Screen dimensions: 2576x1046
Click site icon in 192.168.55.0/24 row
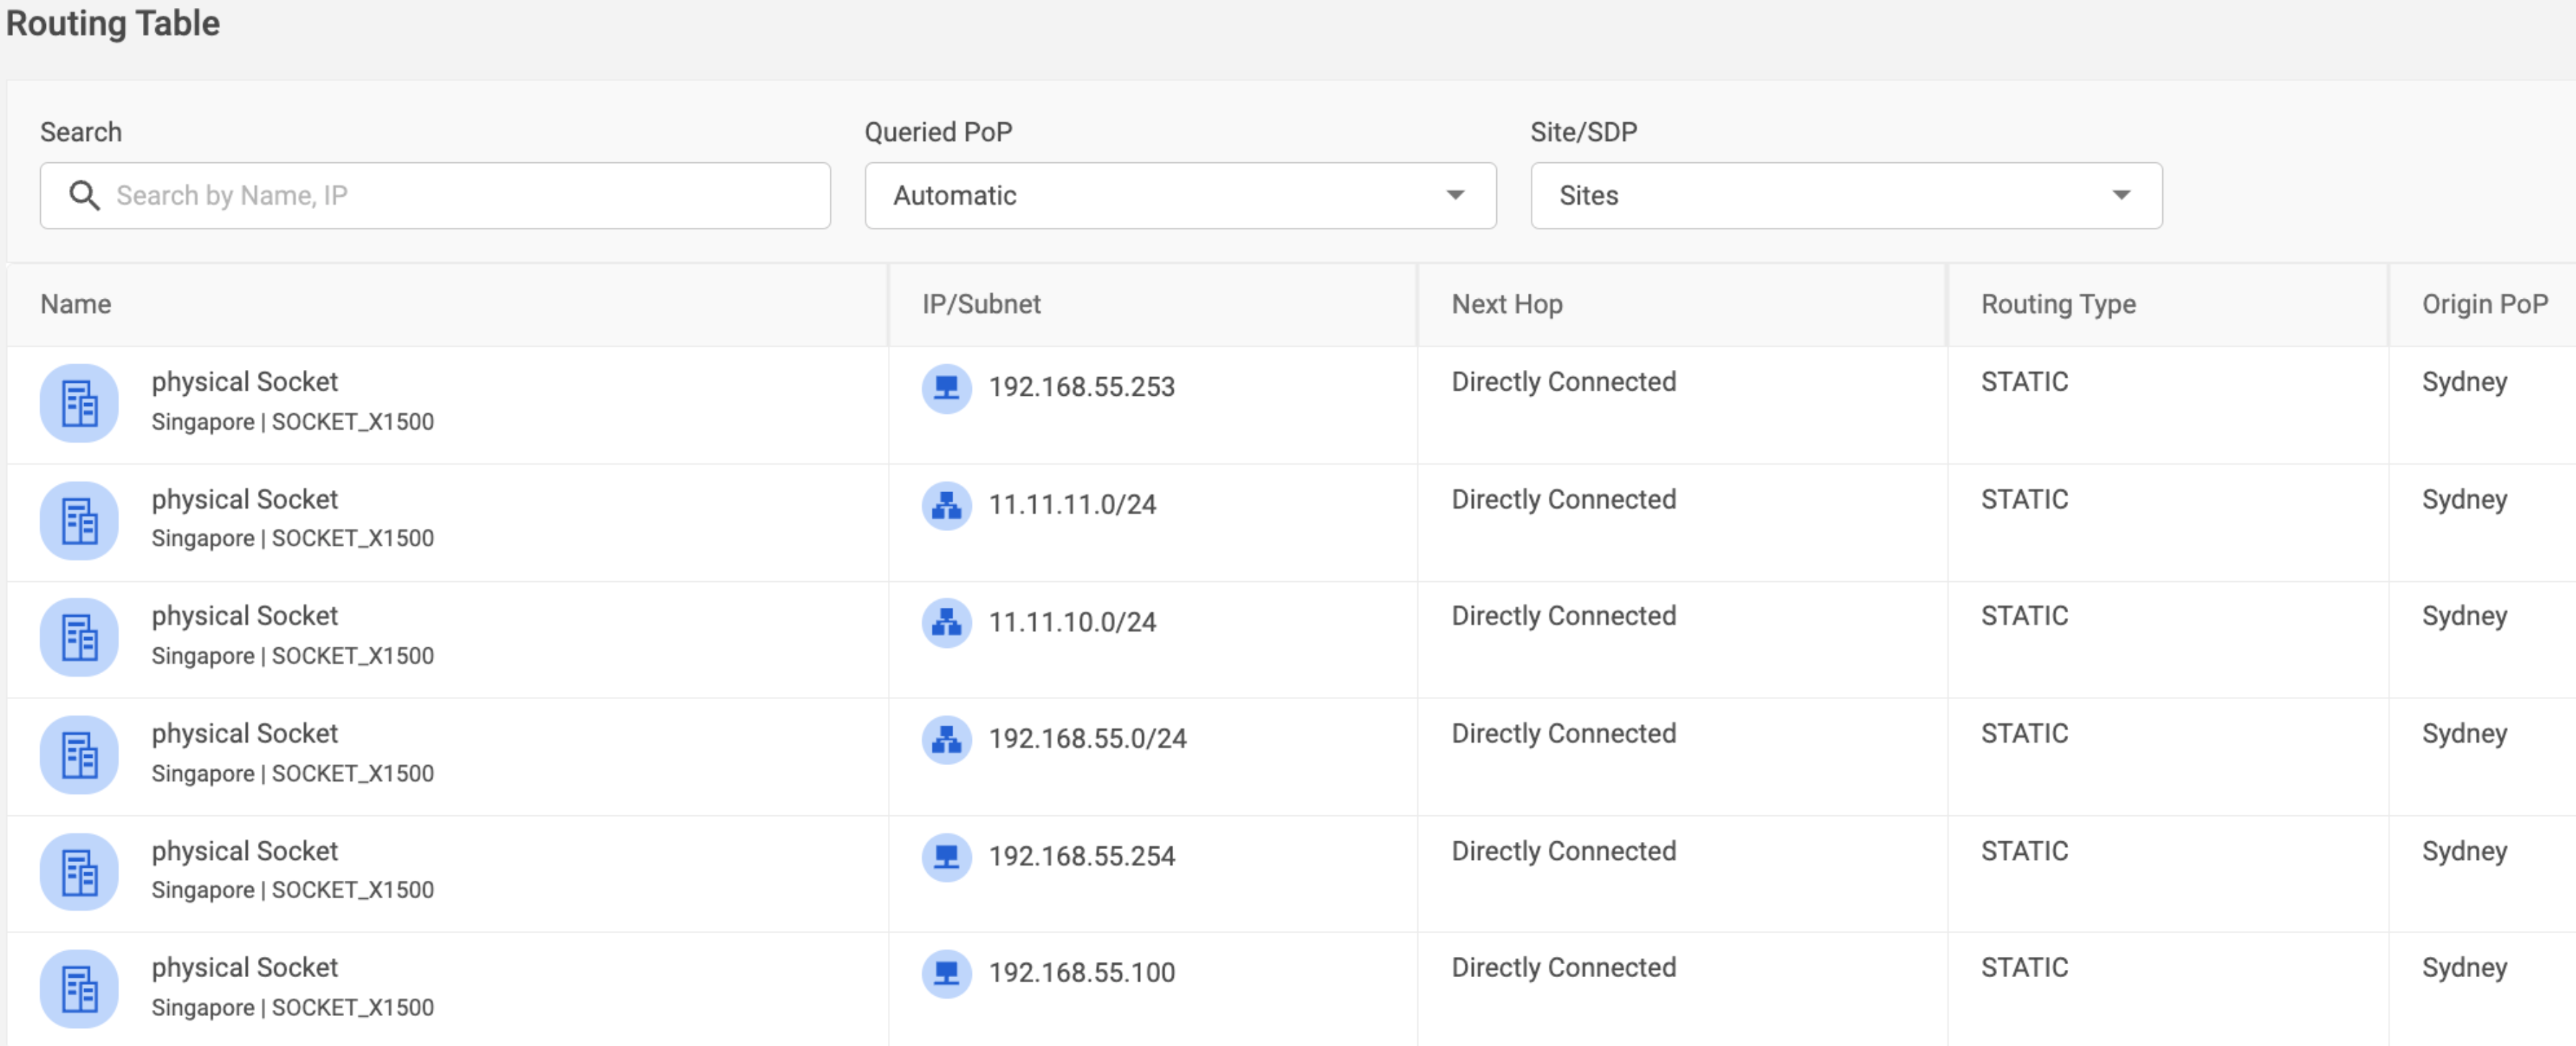coord(79,754)
